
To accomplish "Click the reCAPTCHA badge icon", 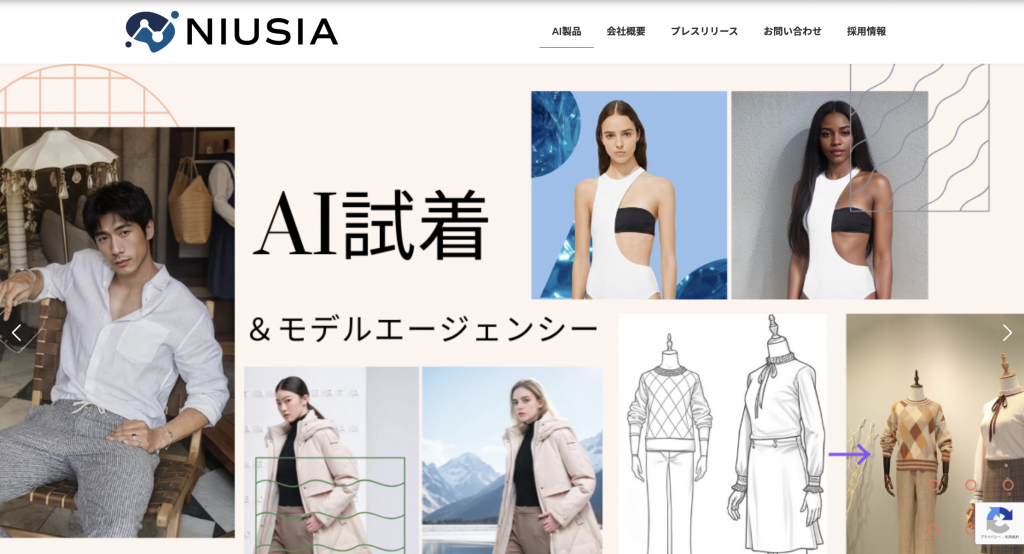I will click(999, 521).
